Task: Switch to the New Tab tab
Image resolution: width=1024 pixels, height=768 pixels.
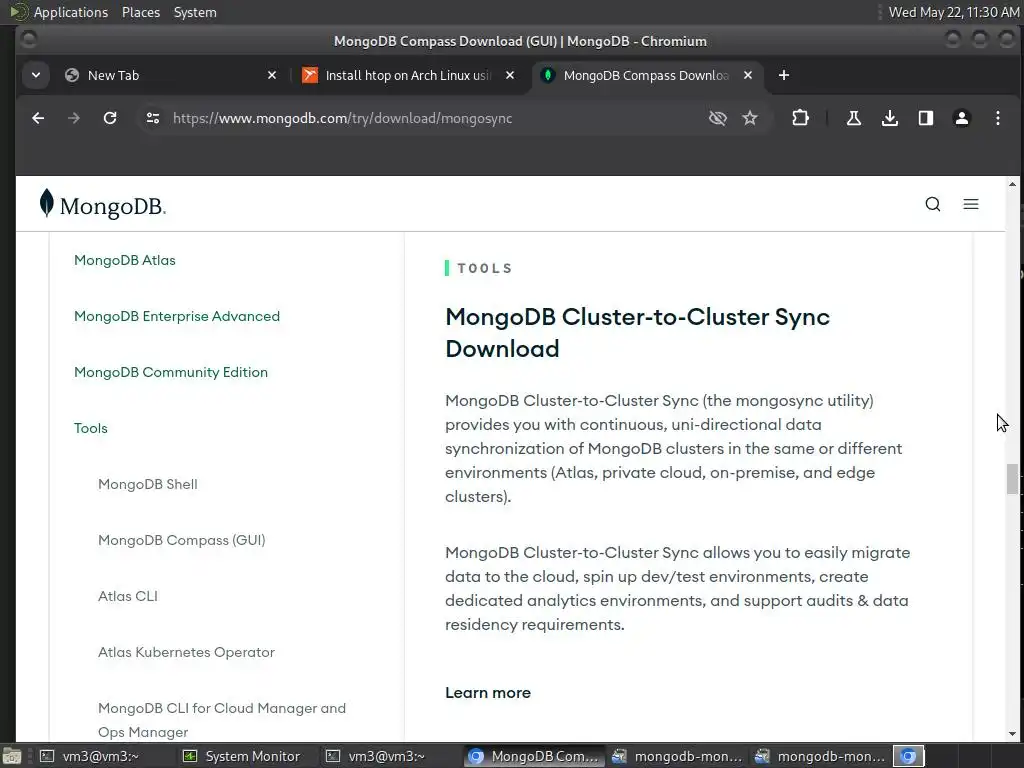Action: pyautogui.click(x=172, y=75)
